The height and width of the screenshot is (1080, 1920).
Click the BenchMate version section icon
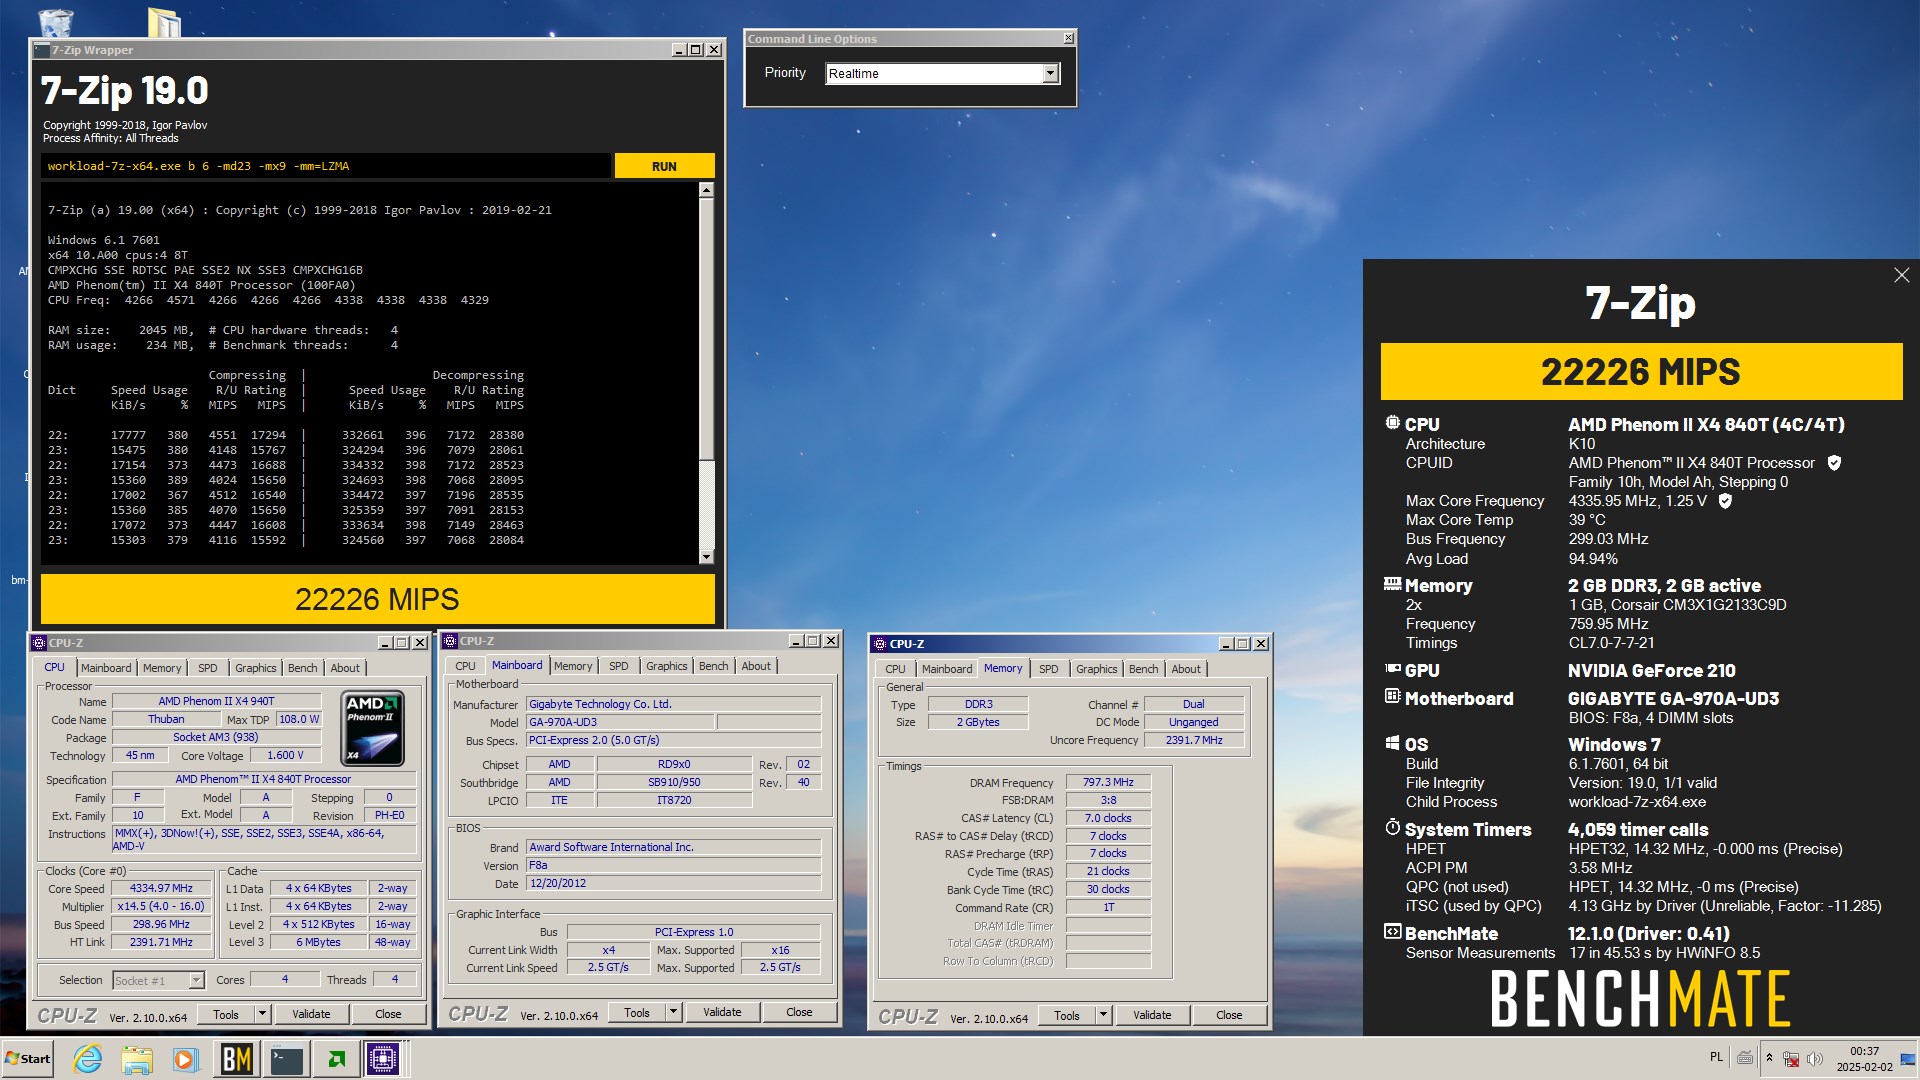point(1392,932)
